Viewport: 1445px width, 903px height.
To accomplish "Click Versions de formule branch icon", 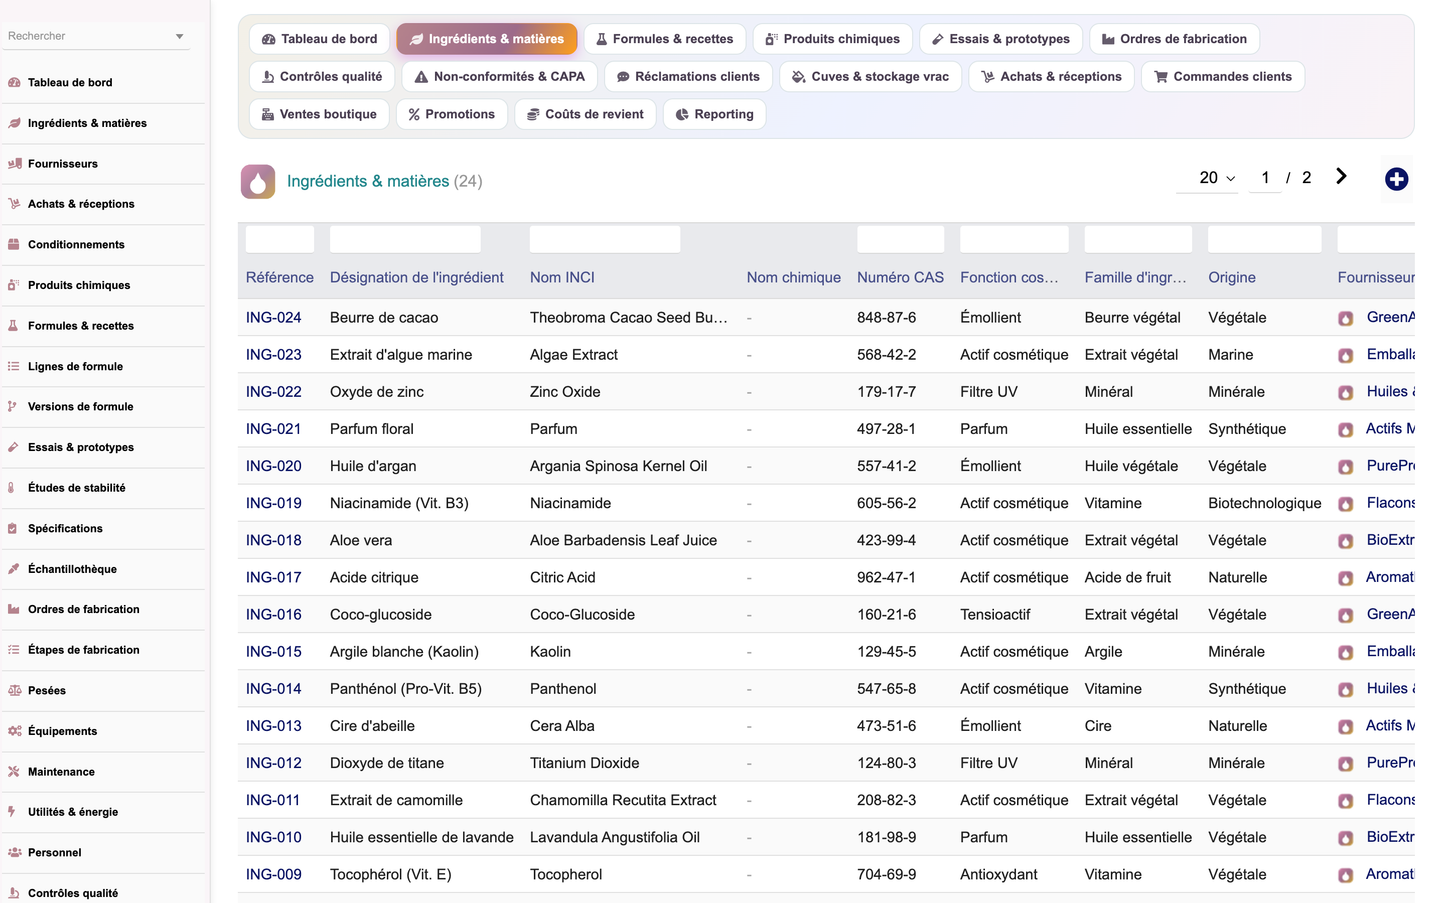I will tap(12, 407).
